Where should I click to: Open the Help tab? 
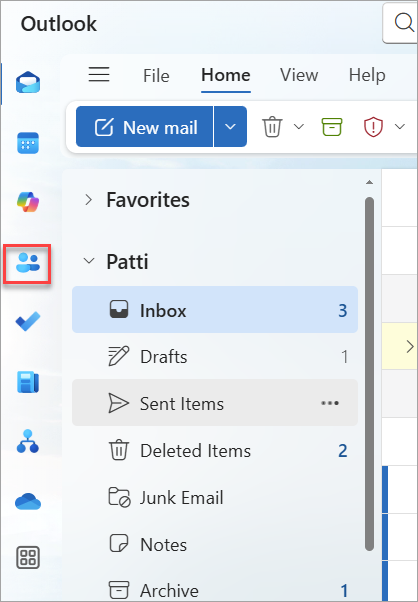pos(367,75)
